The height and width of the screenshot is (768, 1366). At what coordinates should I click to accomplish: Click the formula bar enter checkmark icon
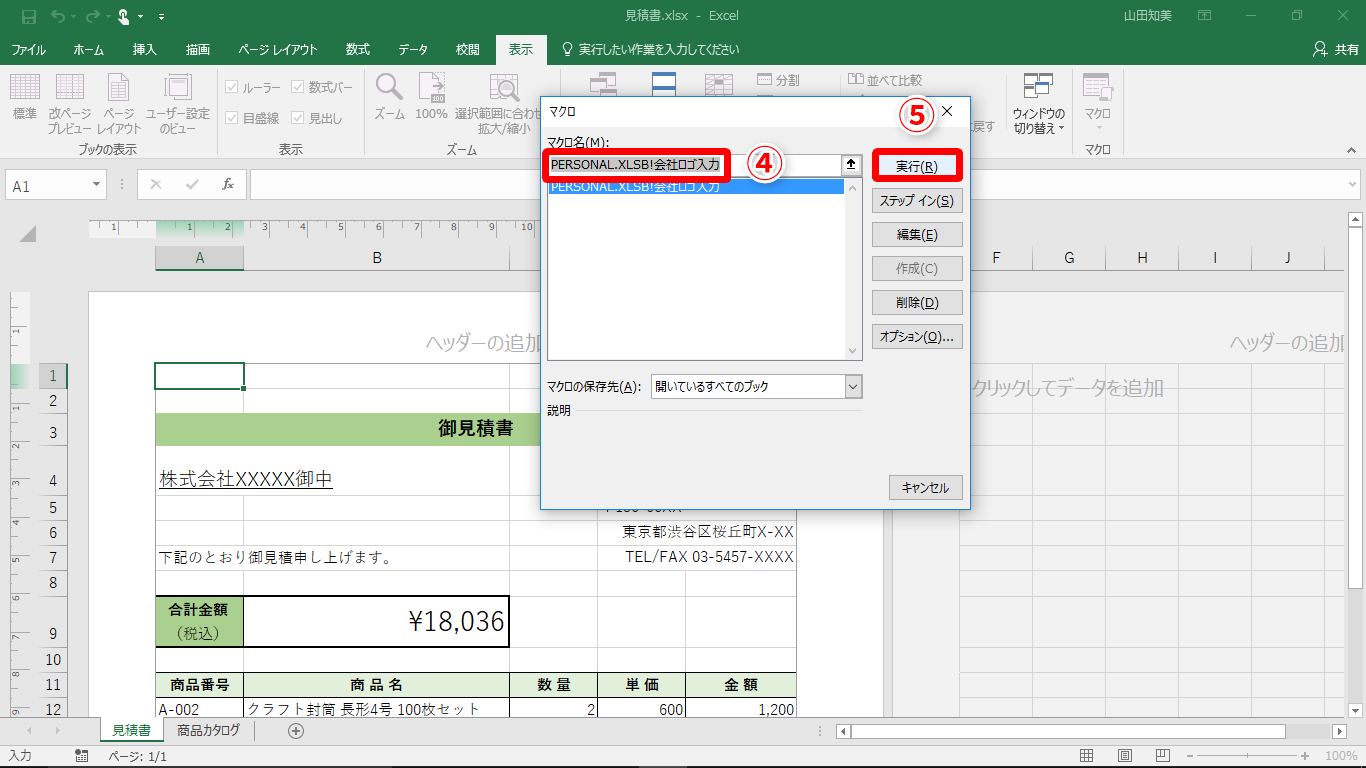click(x=192, y=185)
